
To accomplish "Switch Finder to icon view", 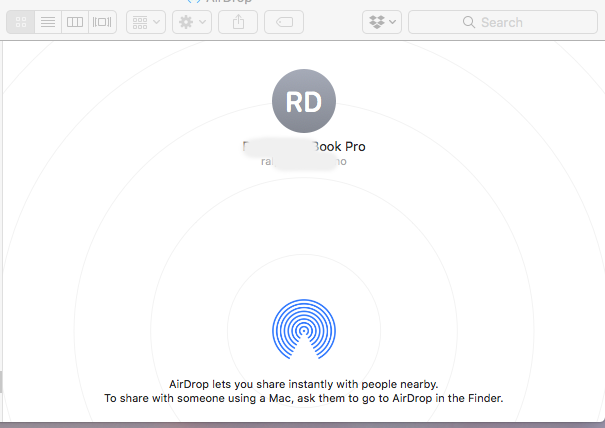I will (x=21, y=22).
